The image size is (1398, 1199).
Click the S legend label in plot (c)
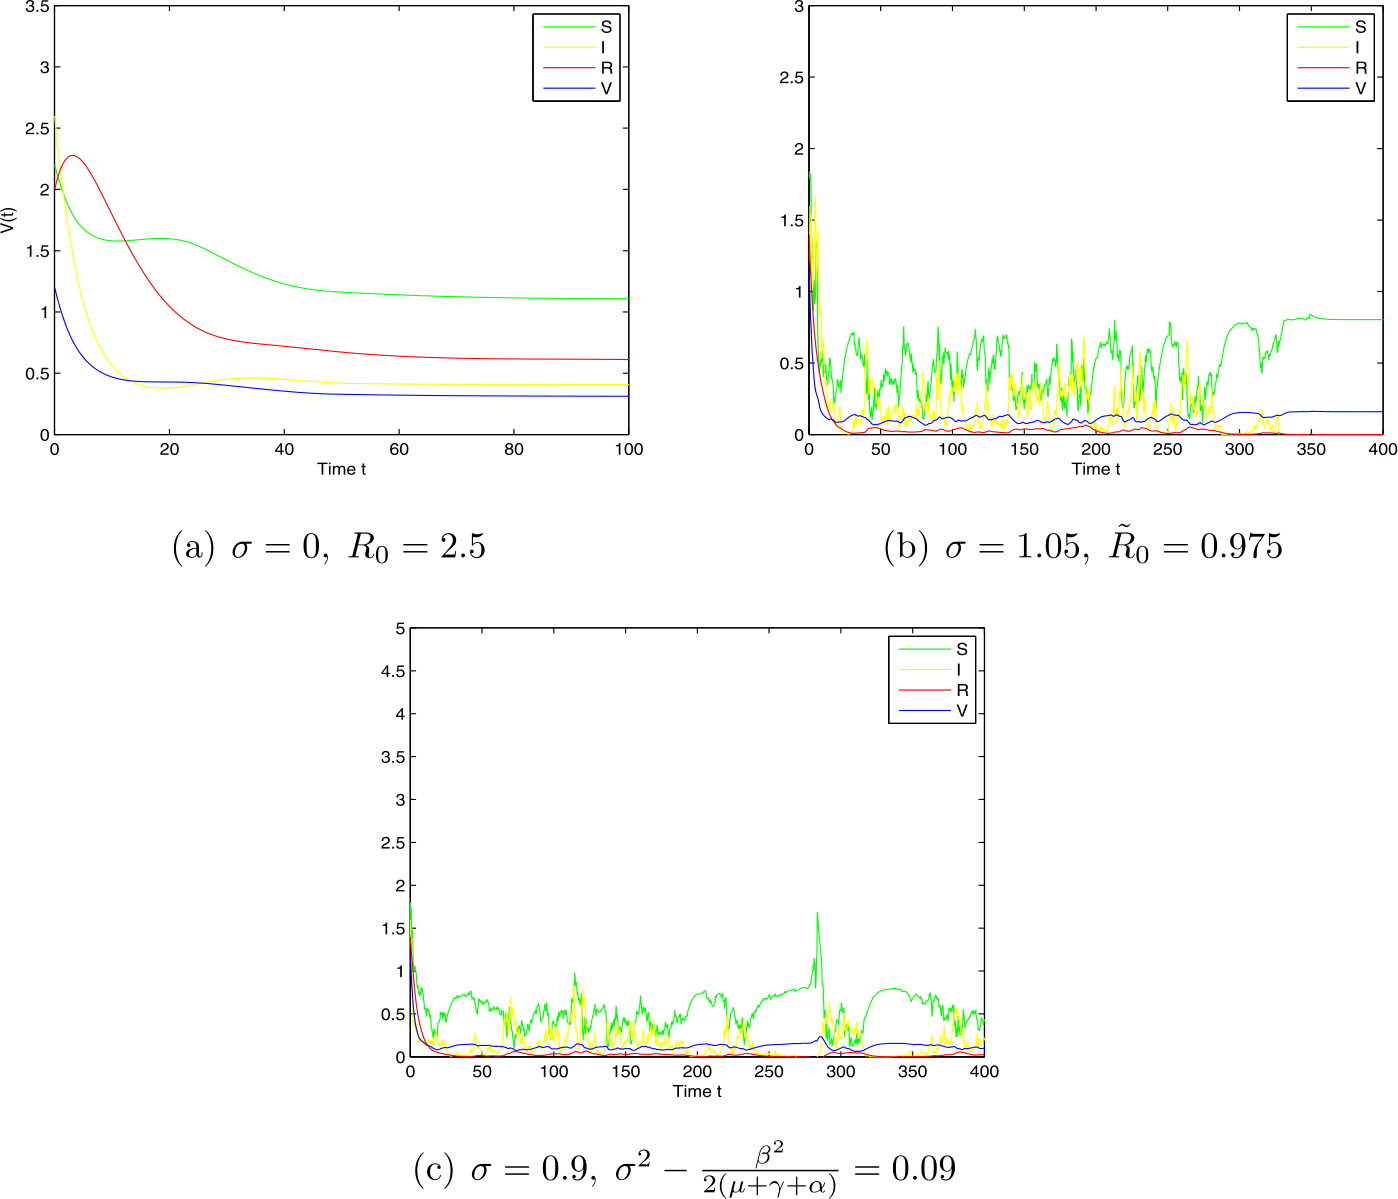pos(962,649)
